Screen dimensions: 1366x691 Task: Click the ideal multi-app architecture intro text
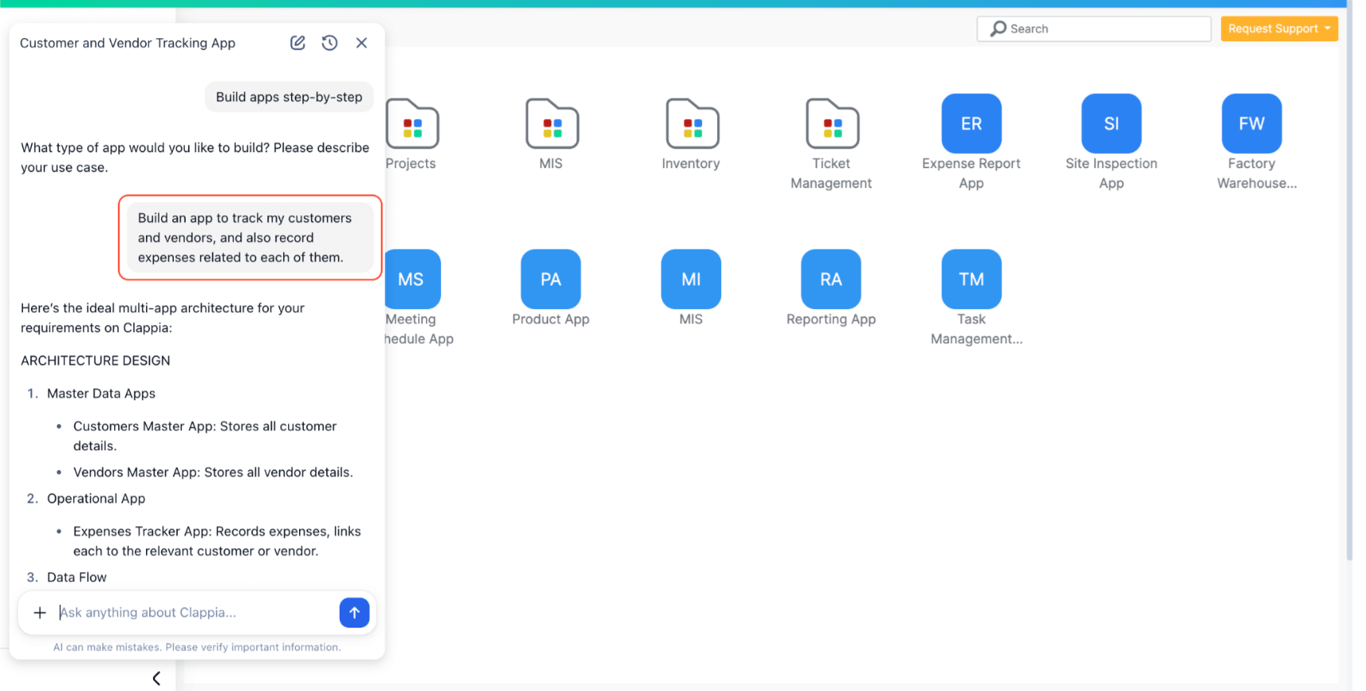163,318
